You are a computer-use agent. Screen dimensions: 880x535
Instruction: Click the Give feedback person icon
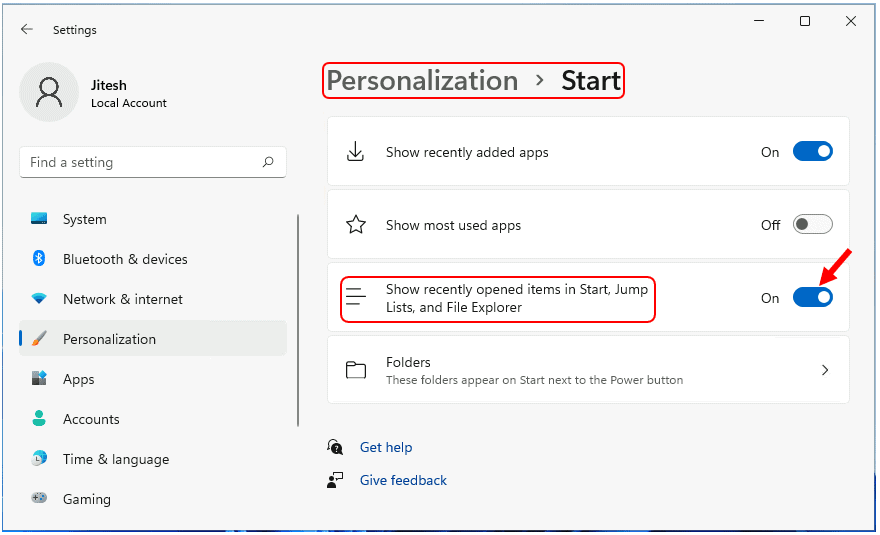pyautogui.click(x=335, y=480)
